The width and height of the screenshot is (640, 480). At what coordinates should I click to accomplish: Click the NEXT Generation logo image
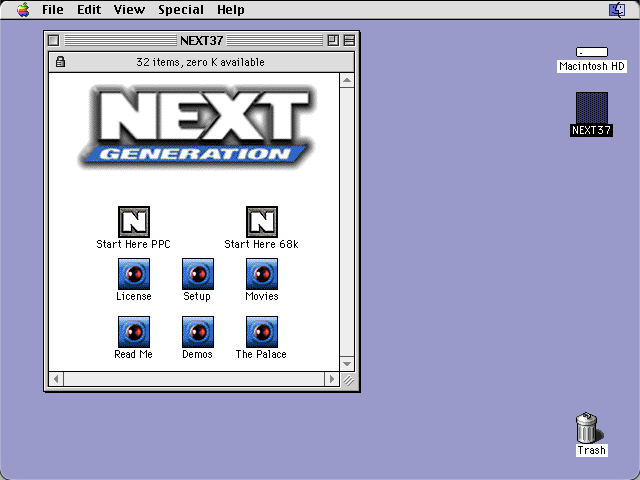tap(197, 127)
